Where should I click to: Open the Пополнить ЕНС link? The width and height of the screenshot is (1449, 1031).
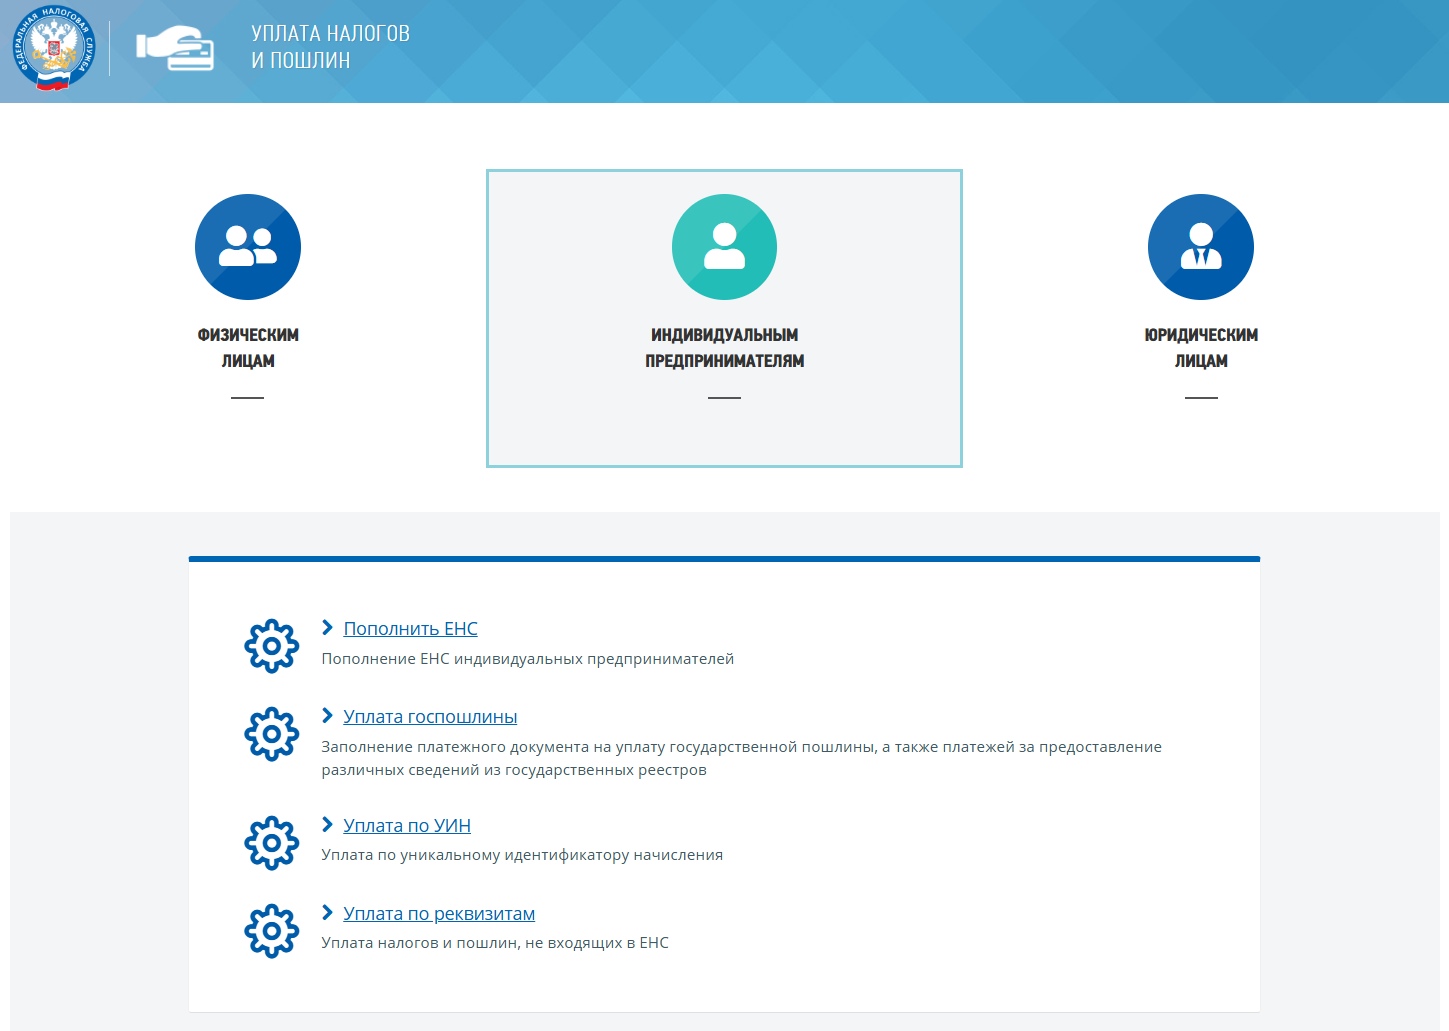[410, 629]
